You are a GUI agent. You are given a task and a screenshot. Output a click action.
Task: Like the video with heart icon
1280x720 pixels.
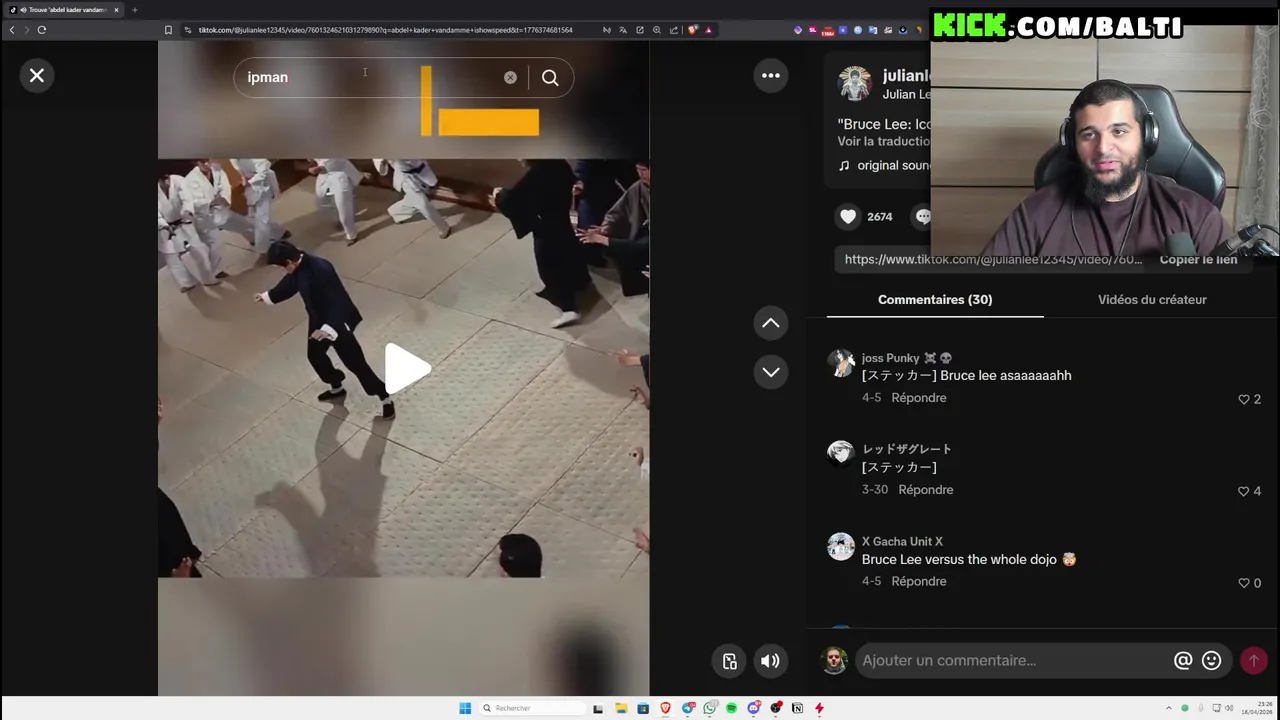click(x=848, y=216)
